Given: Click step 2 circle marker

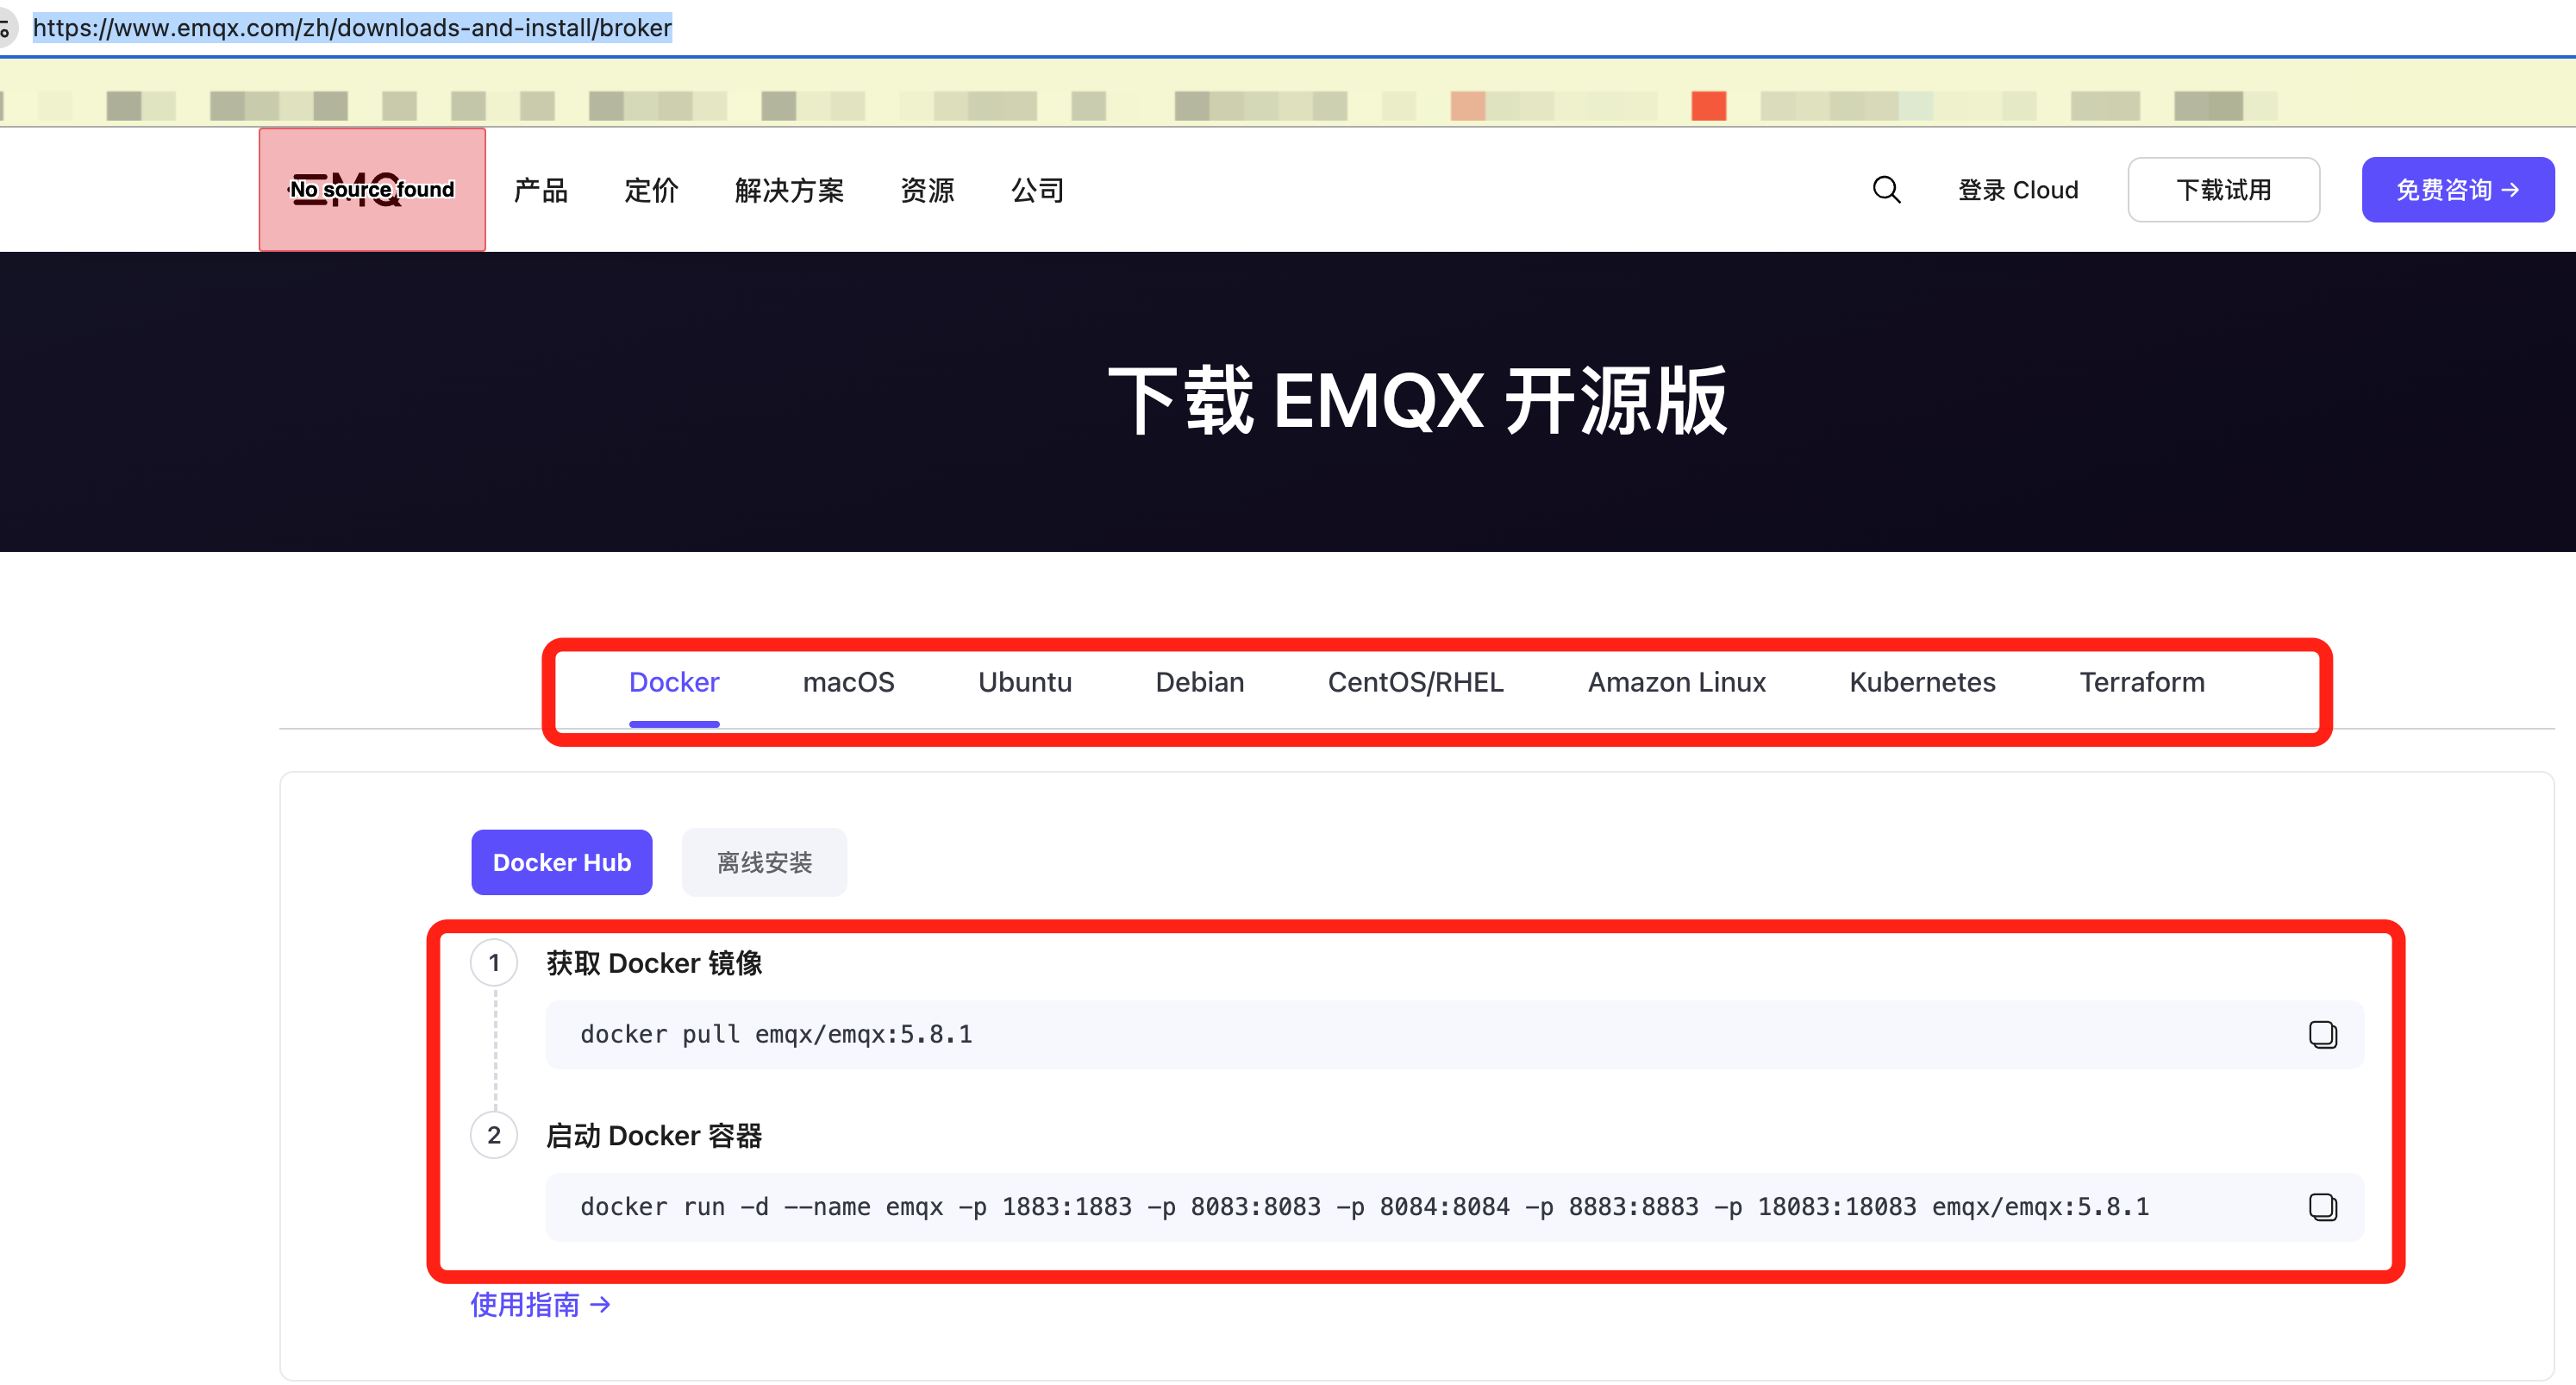Looking at the screenshot, I should (494, 1135).
